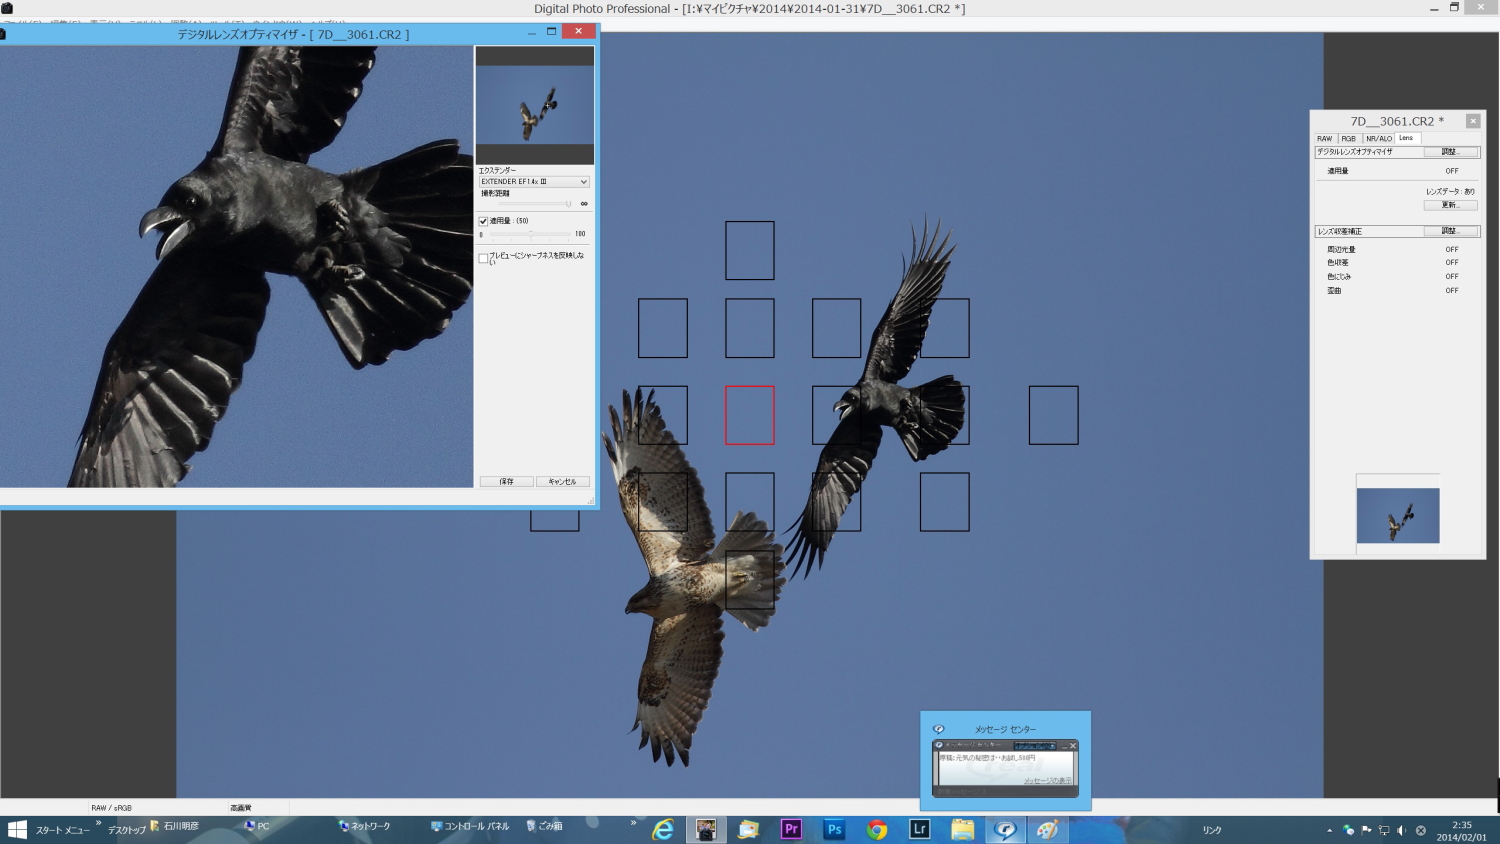Expand the desktop toolbar overflow chevron
Viewport: 1500px width, 844px height.
(x=633, y=823)
